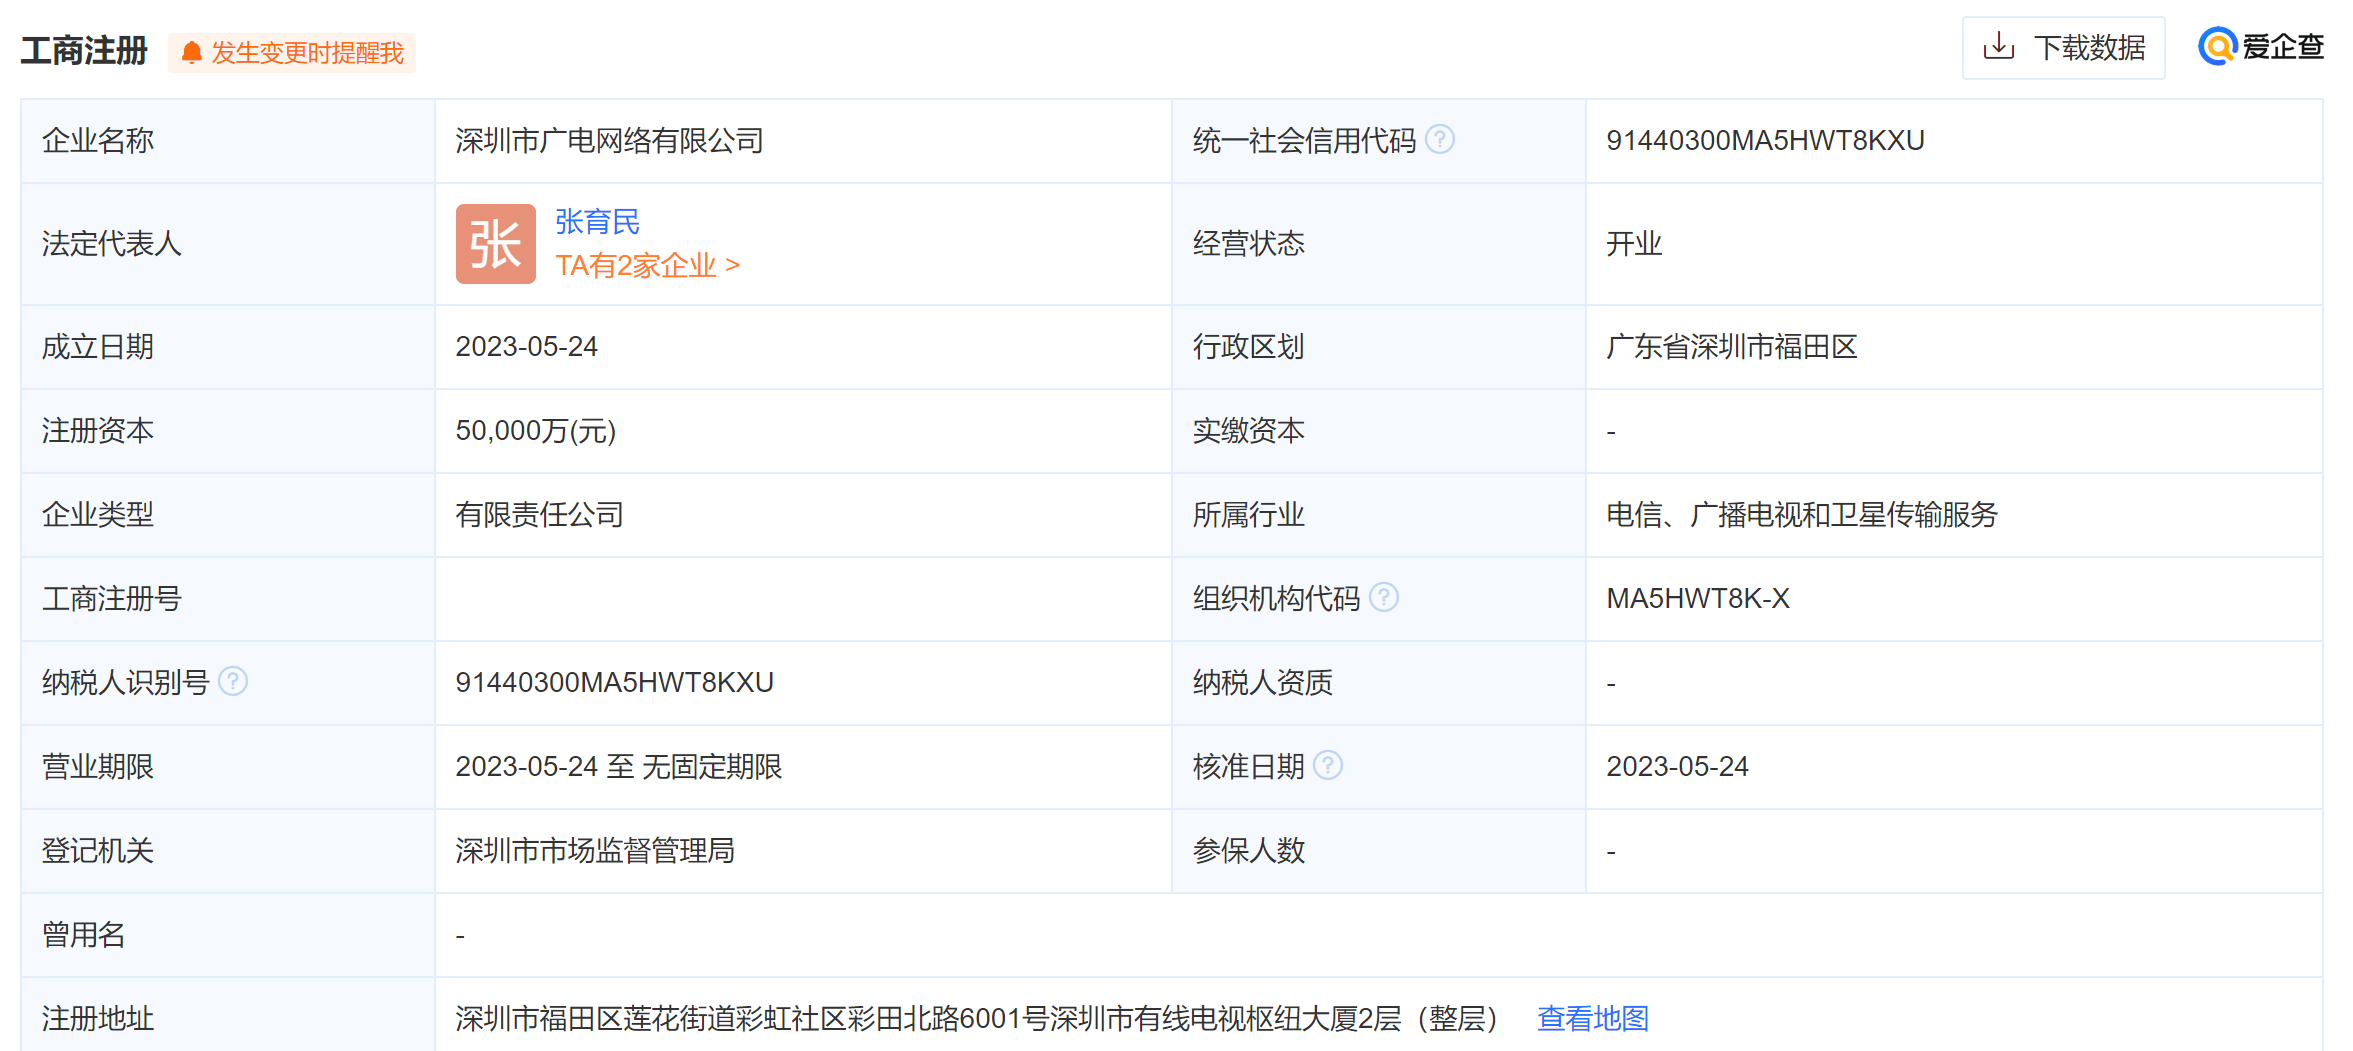Open the 张育民 profile link

point(597,222)
